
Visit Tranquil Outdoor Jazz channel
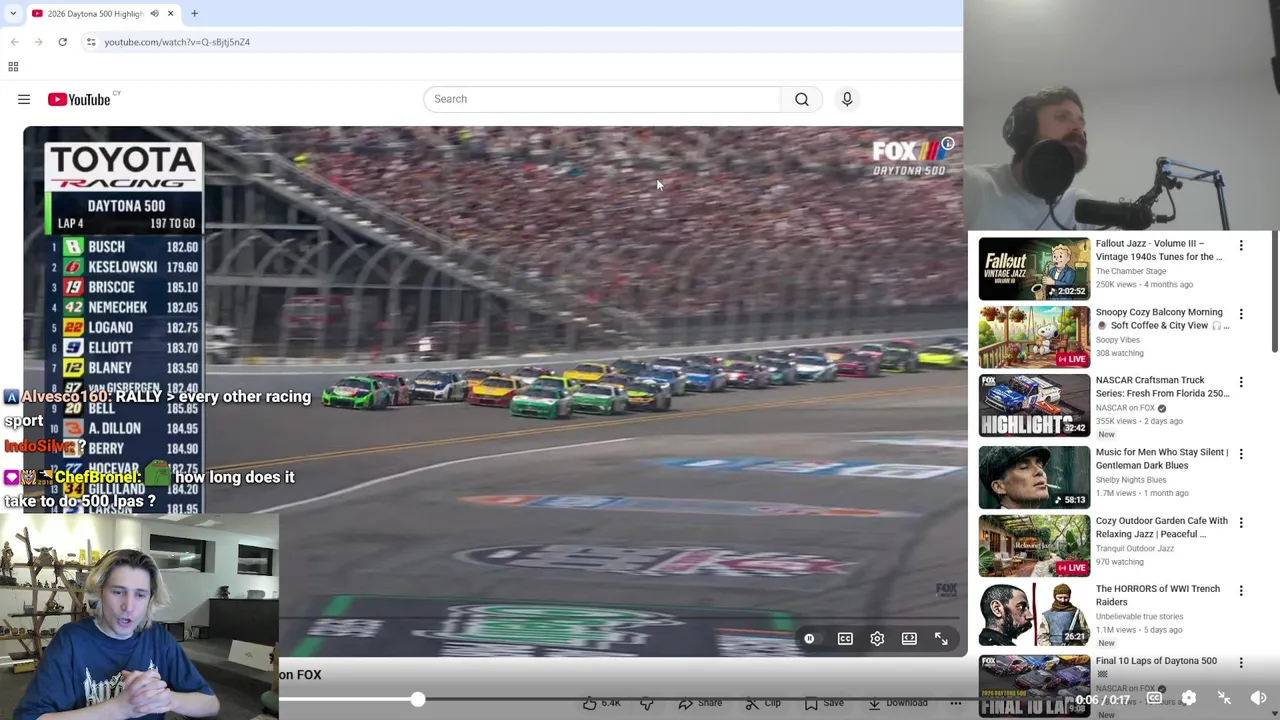(x=1134, y=549)
